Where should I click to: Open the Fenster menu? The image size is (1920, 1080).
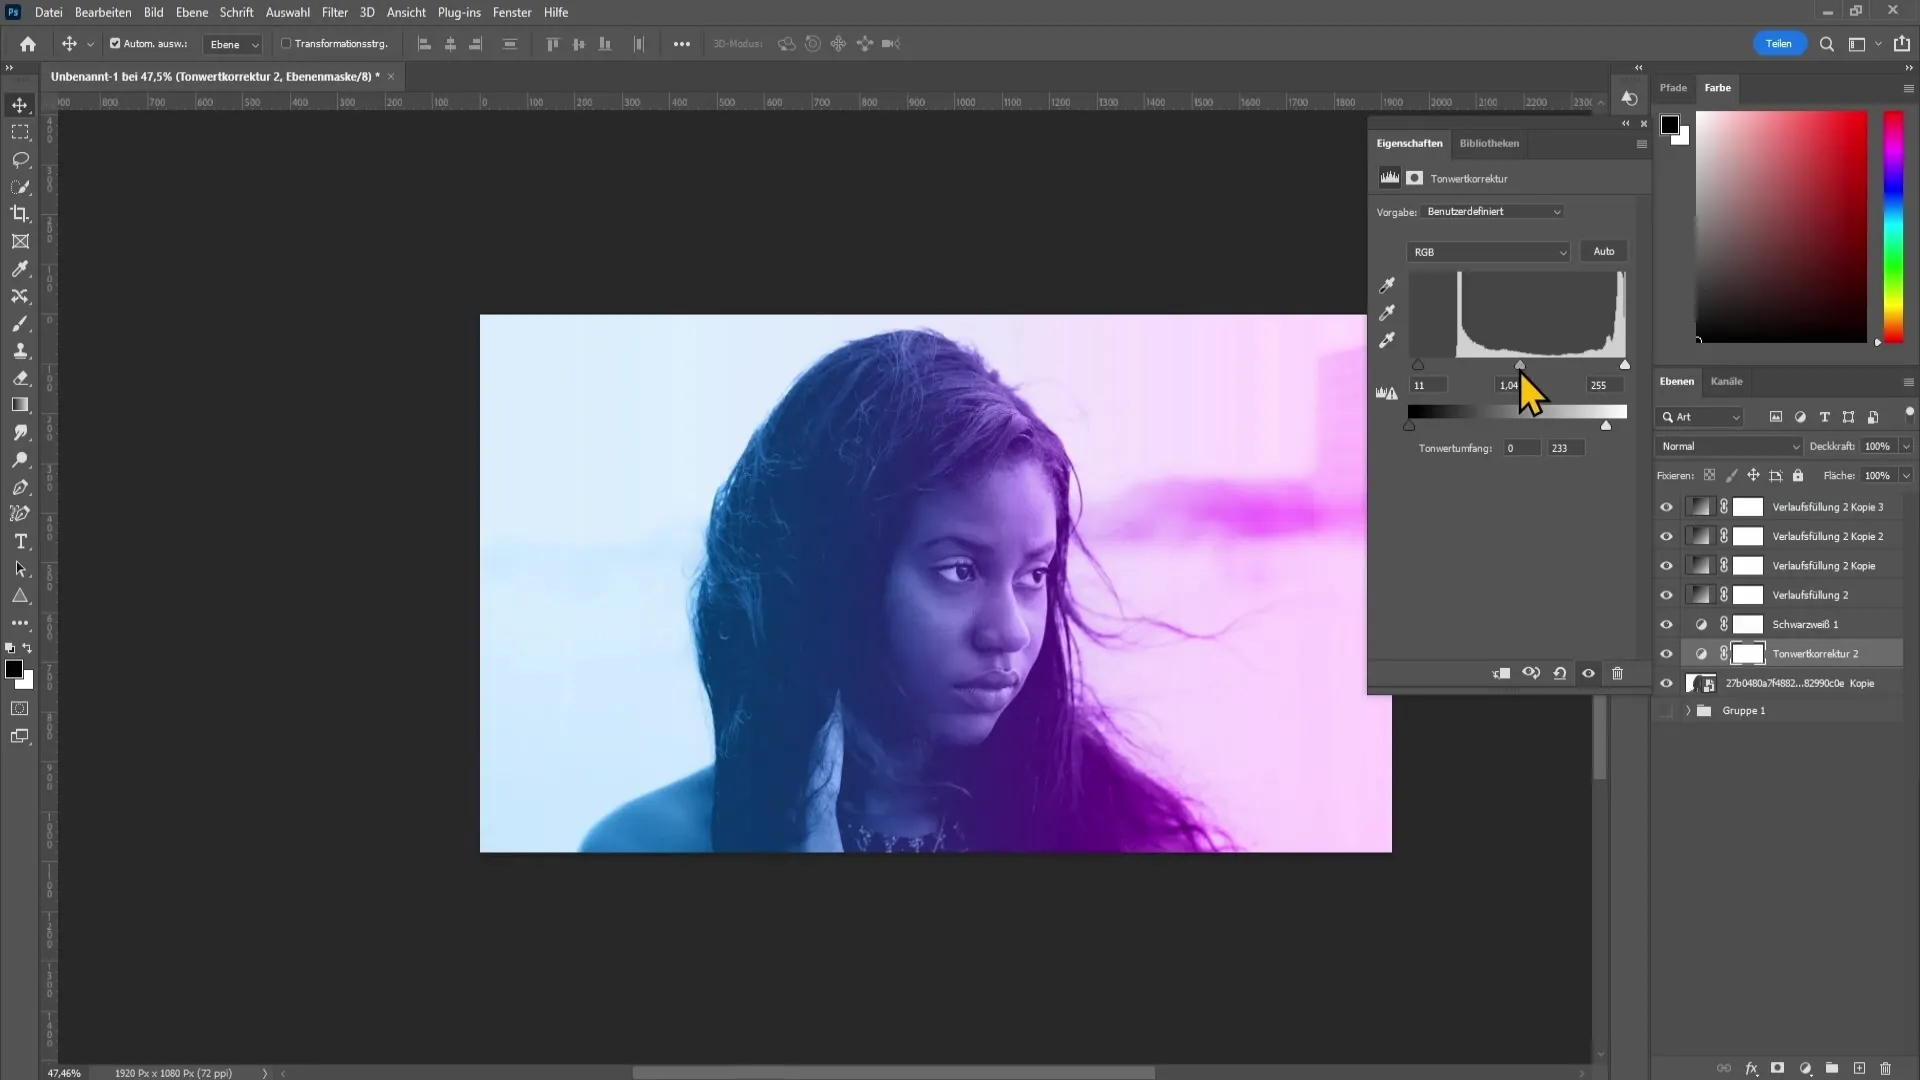512,12
